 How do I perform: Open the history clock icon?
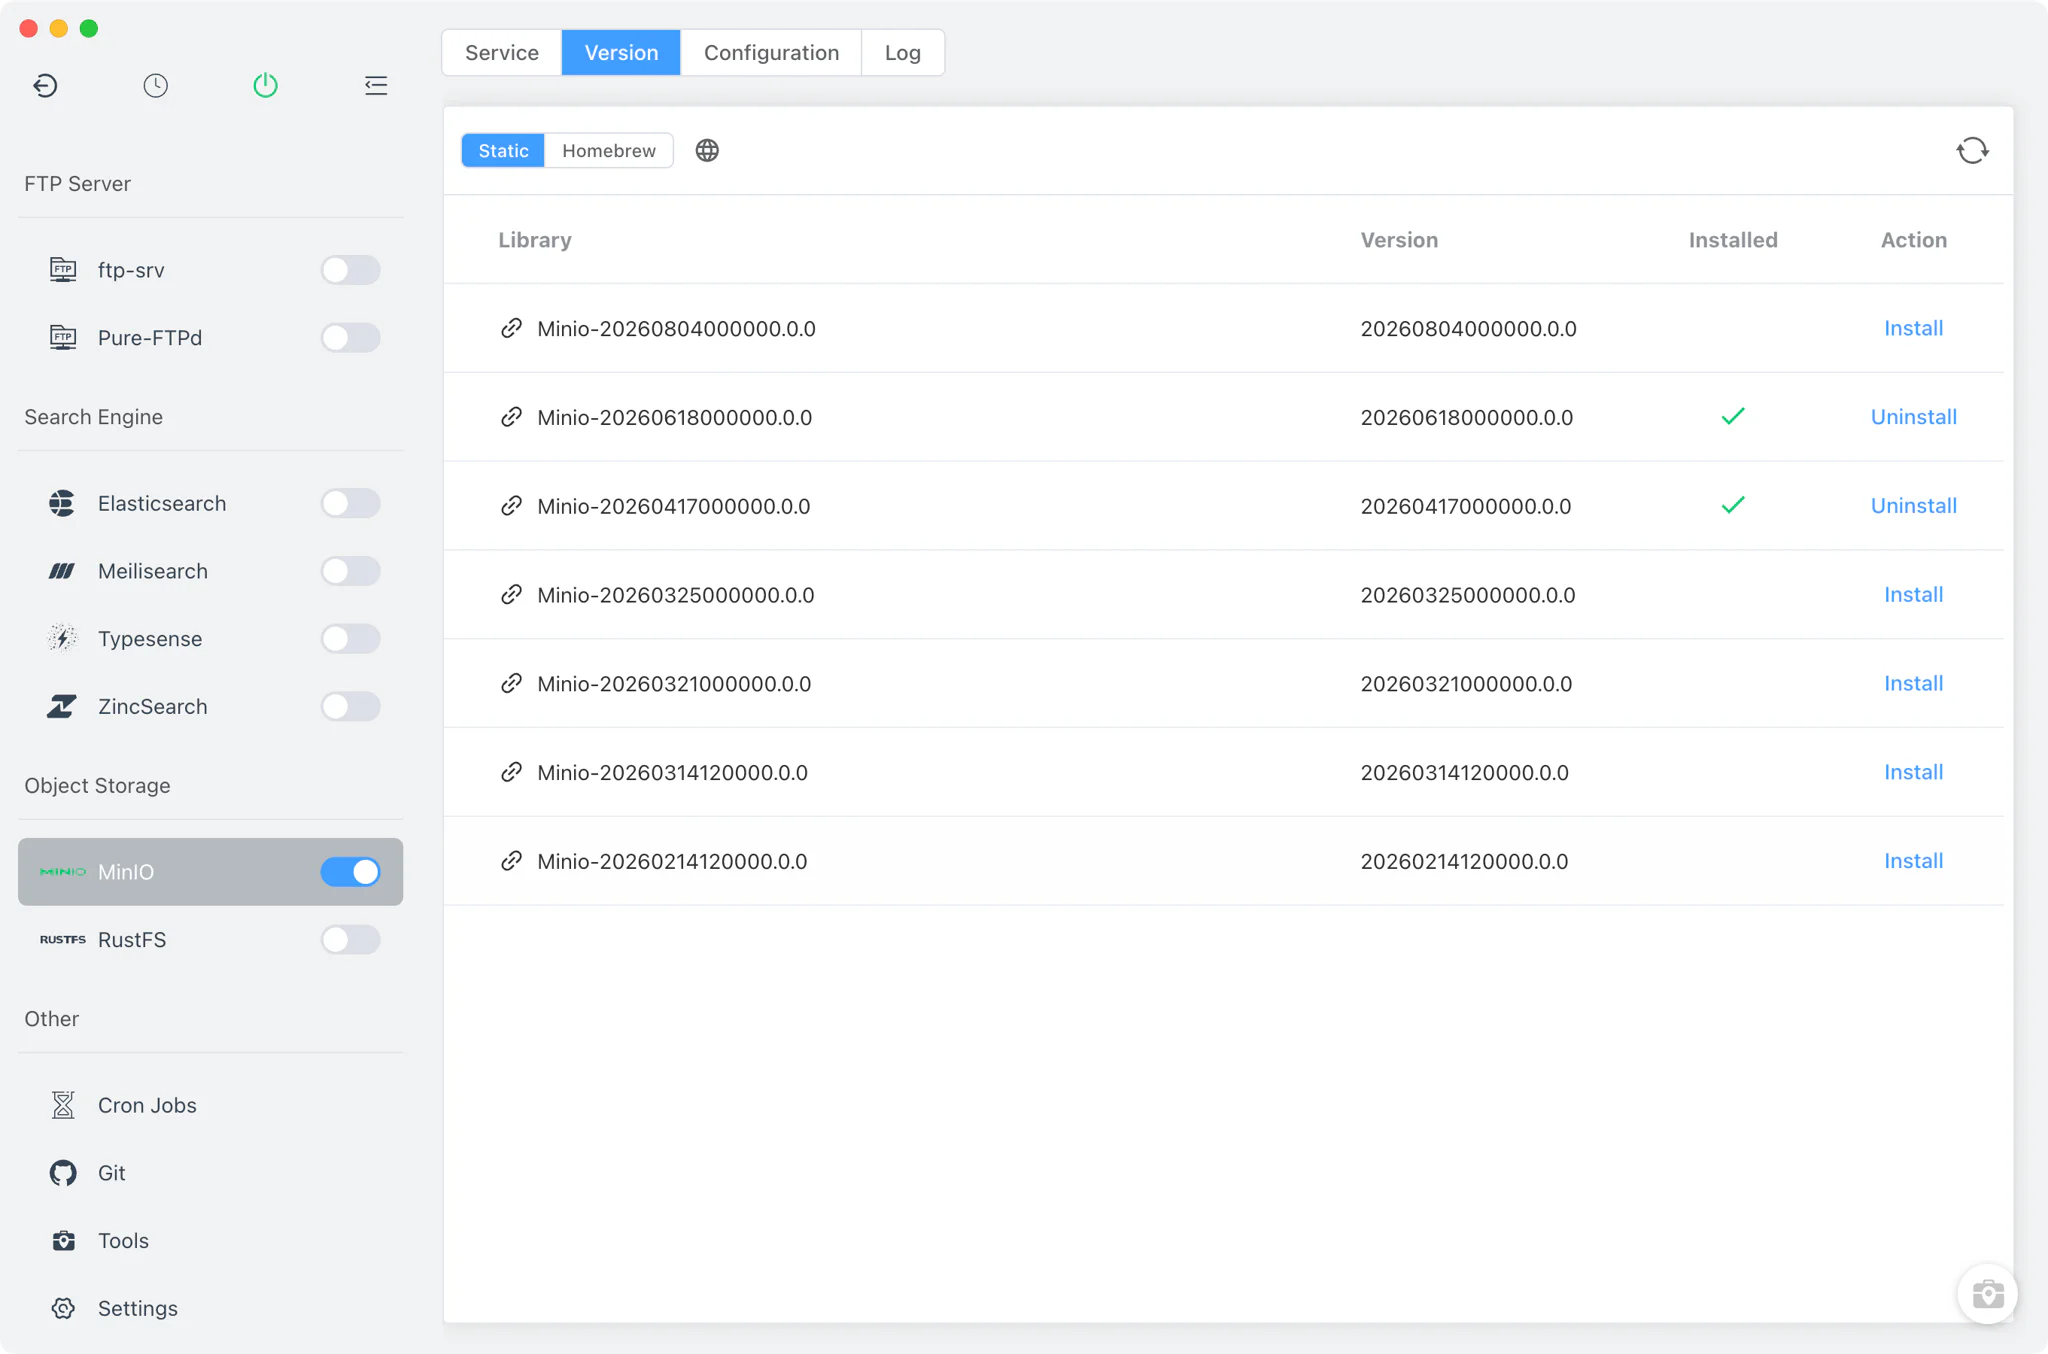[x=155, y=86]
